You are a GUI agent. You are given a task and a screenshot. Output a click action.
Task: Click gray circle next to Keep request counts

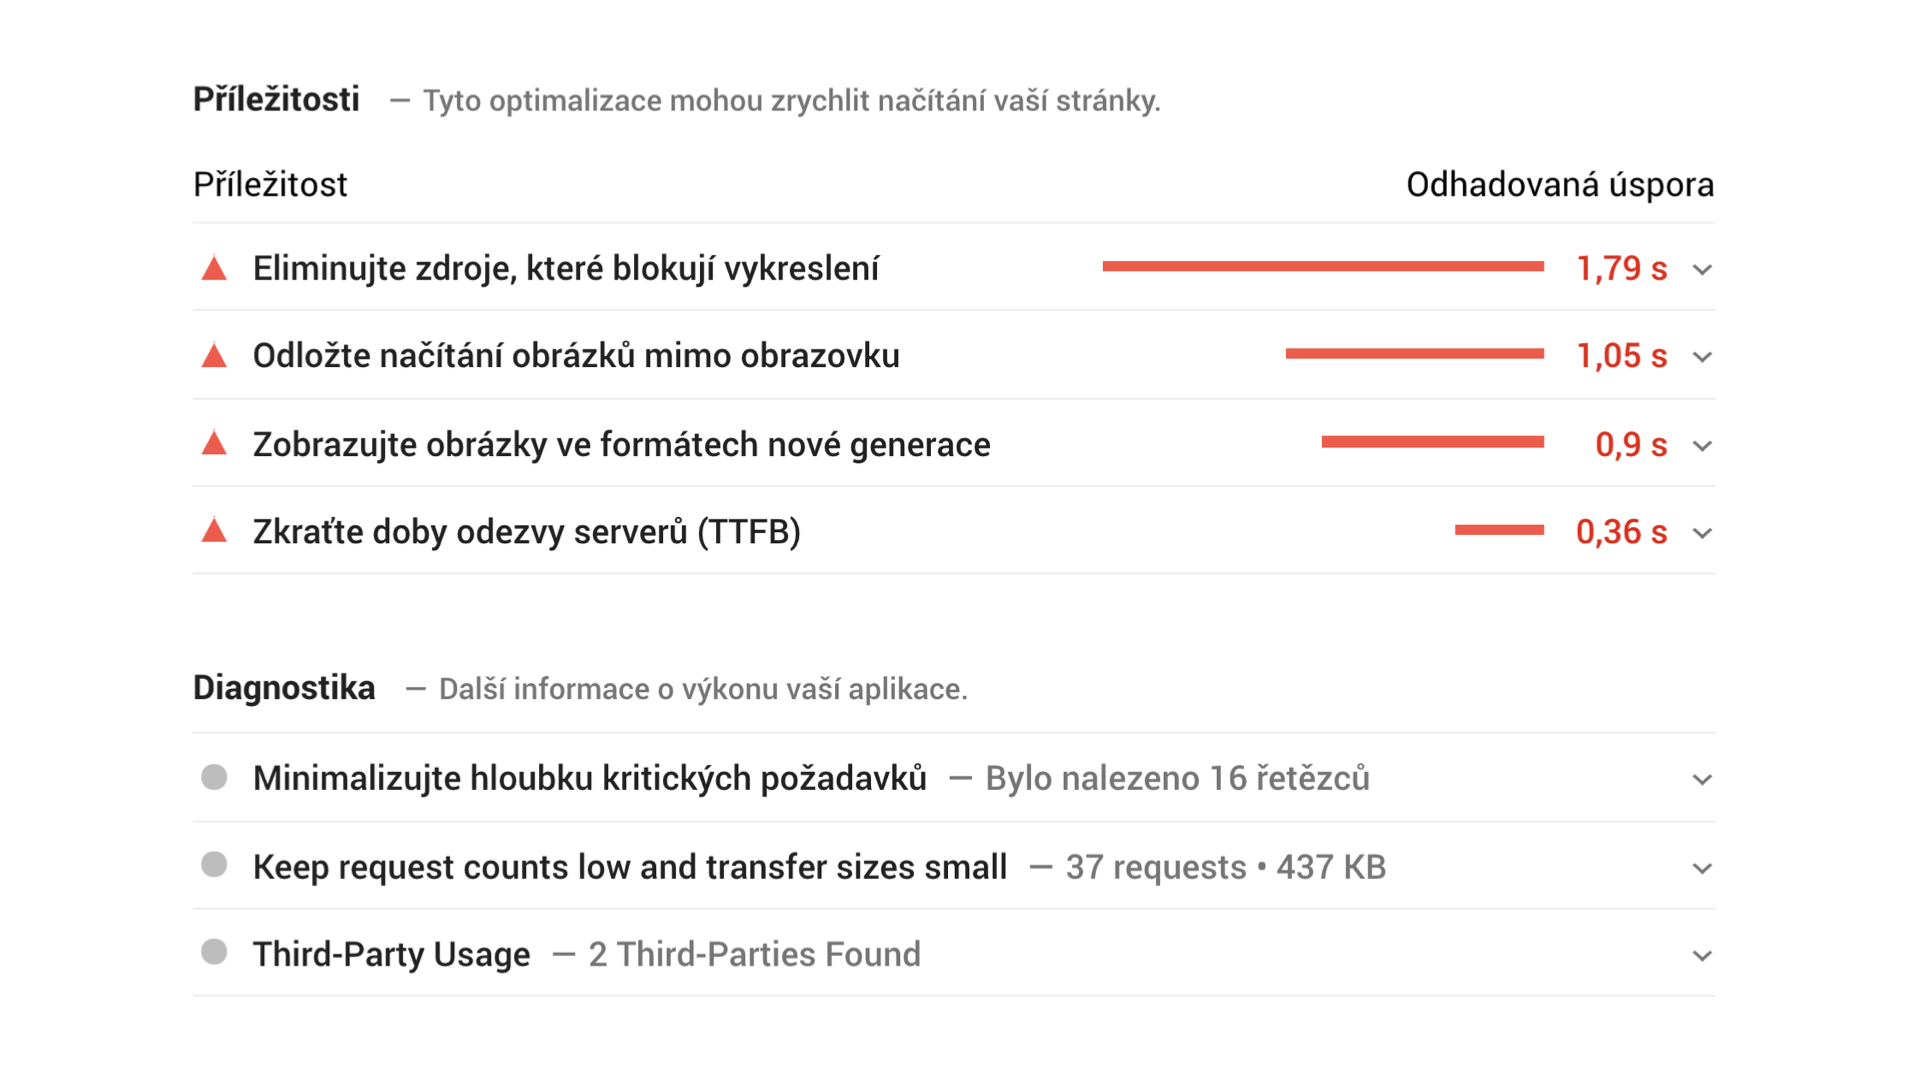click(x=214, y=865)
